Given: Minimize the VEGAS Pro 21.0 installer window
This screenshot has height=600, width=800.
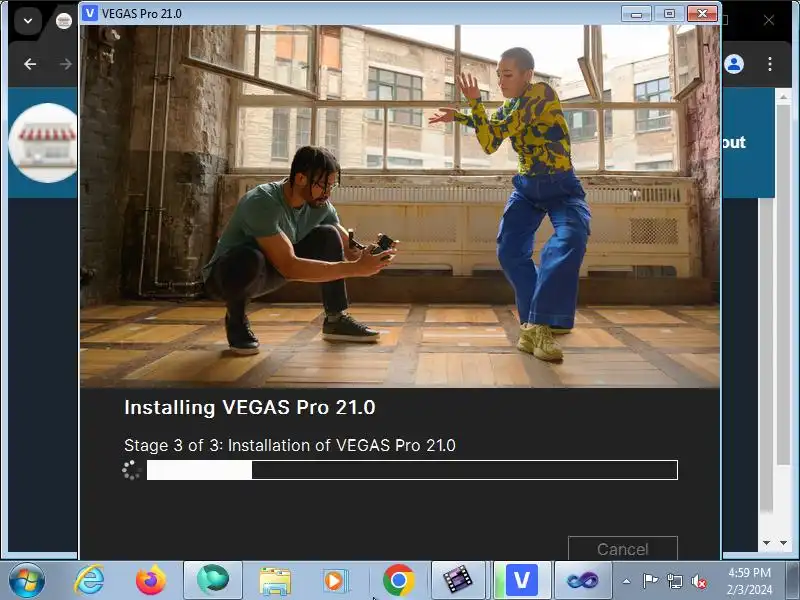Looking at the screenshot, I should tap(636, 14).
